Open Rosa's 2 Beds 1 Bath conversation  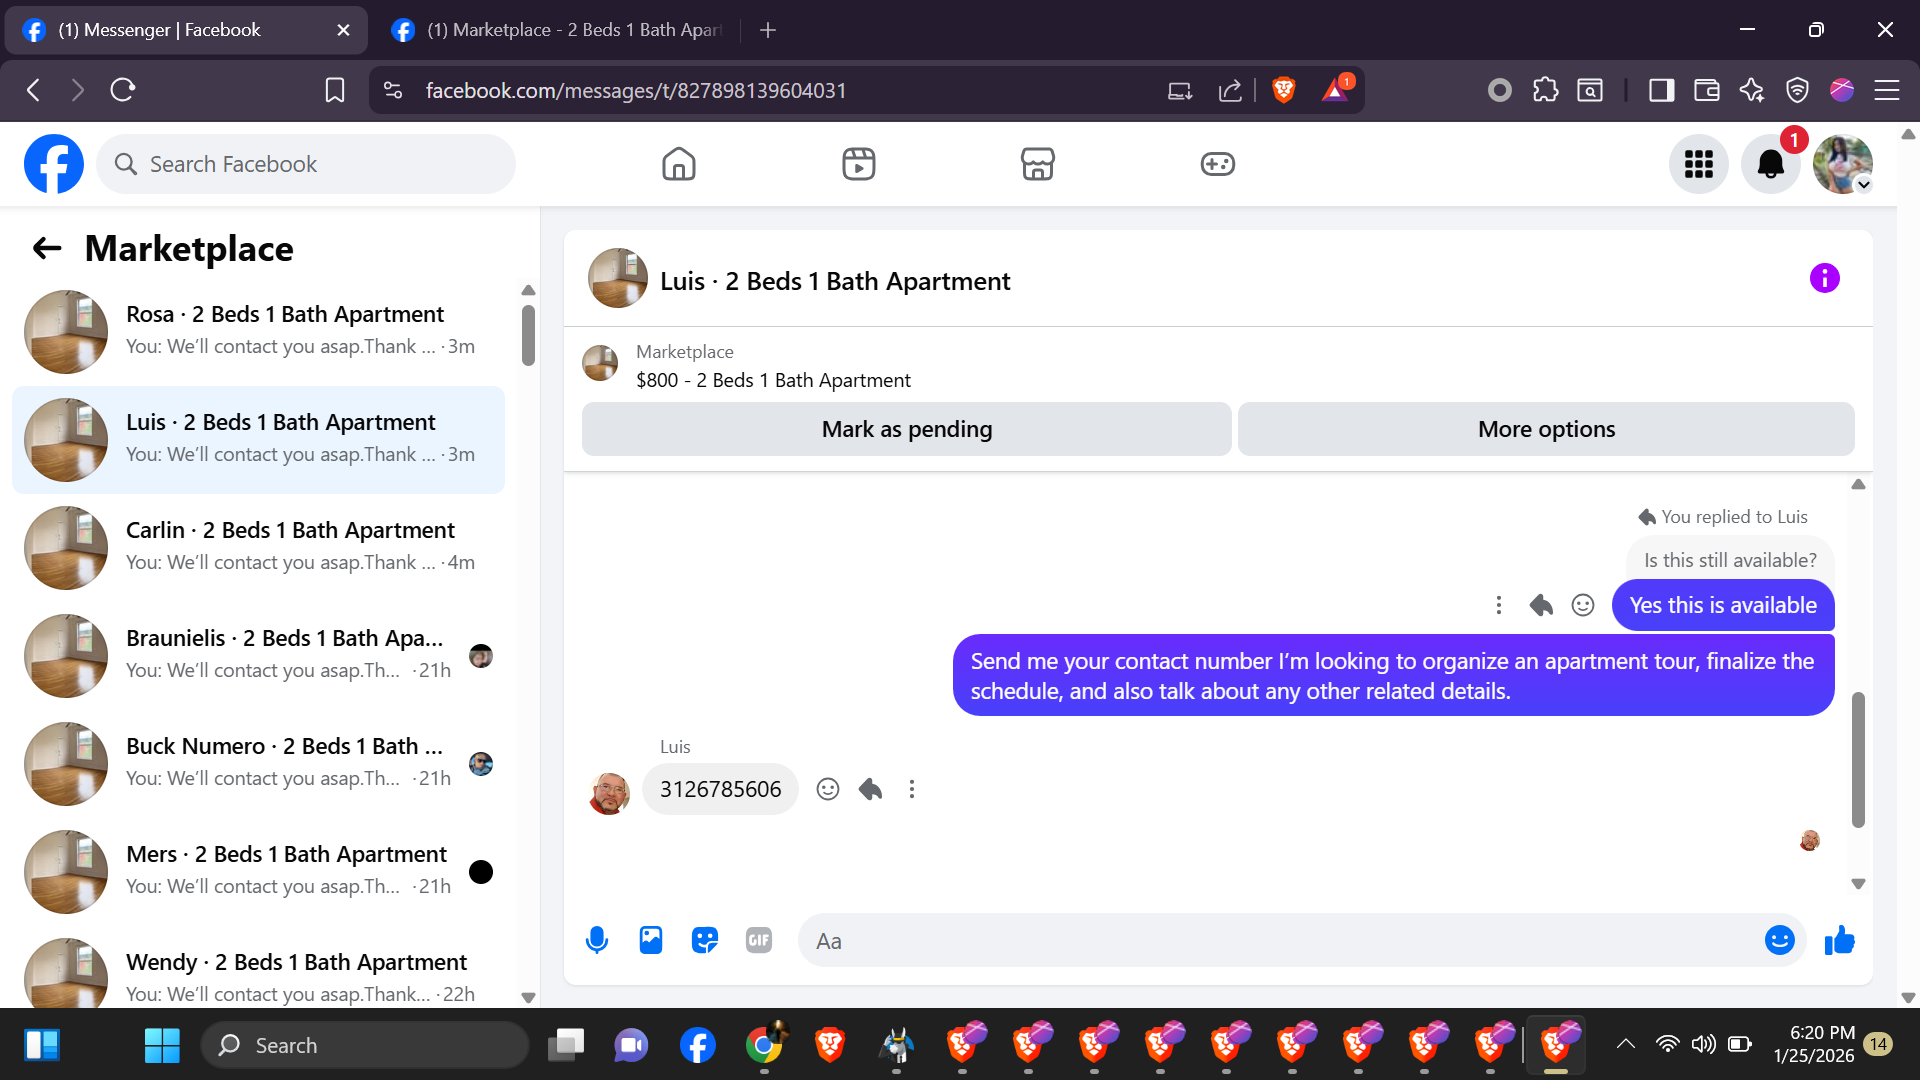(x=259, y=332)
